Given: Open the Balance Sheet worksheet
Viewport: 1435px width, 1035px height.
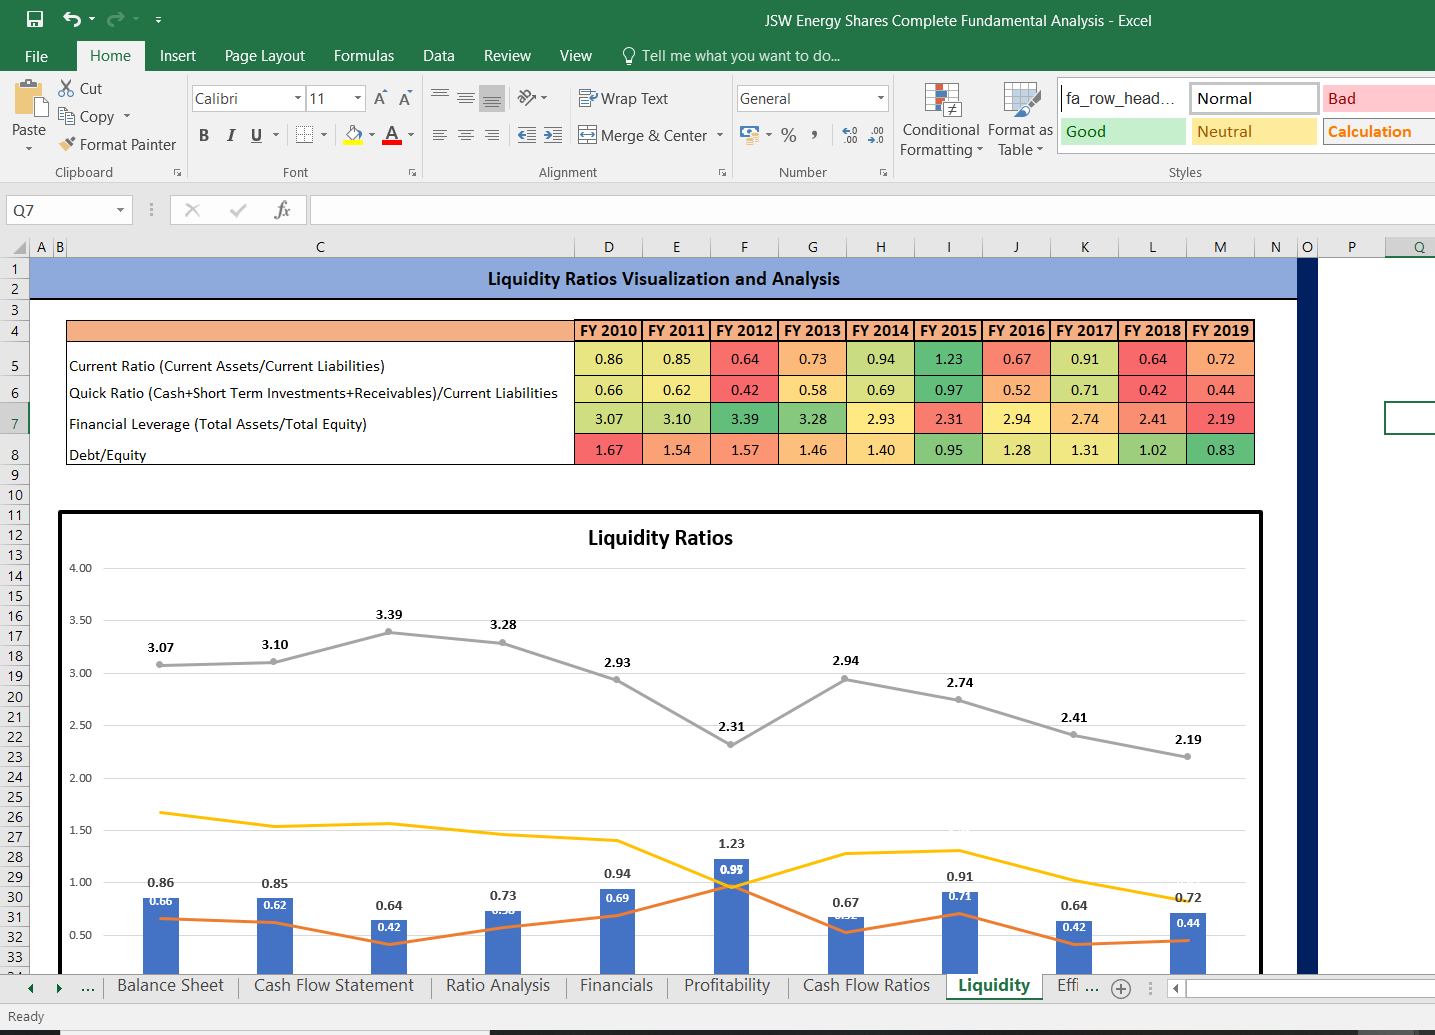Looking at the screenshot, I should pyautogui.click(x=171, y=985).
